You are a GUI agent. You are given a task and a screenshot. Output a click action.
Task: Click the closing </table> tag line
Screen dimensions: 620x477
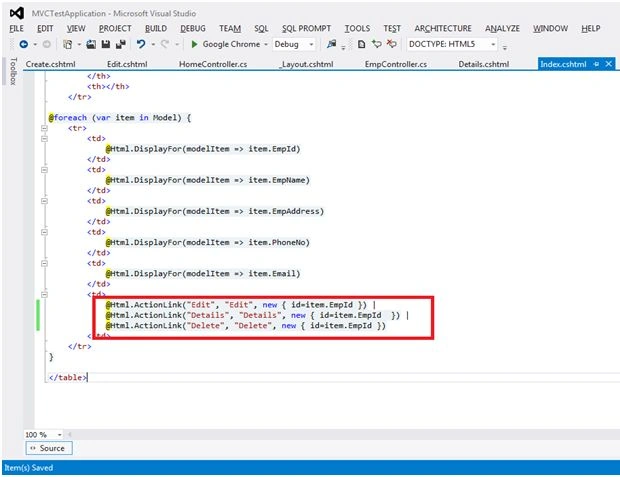(x=68, y=377)
